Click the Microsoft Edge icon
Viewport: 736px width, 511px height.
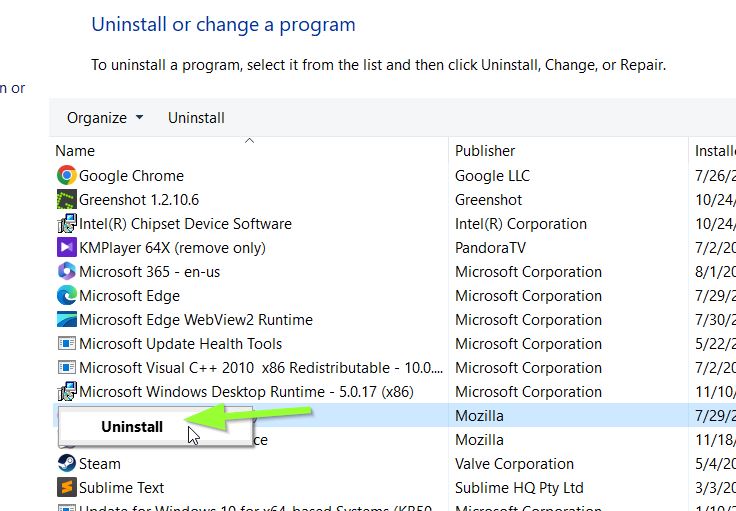click(x=67, y=295)
